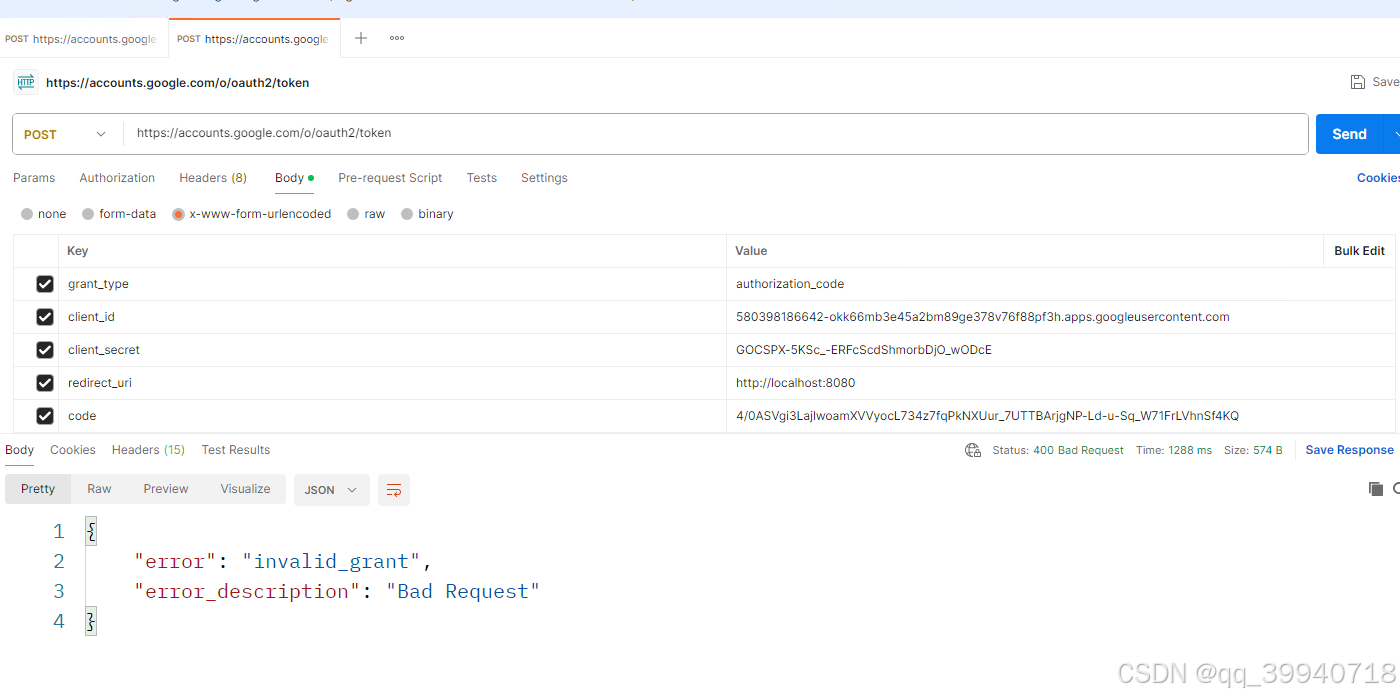Open a new request tab with plus icon

point(361,38)
